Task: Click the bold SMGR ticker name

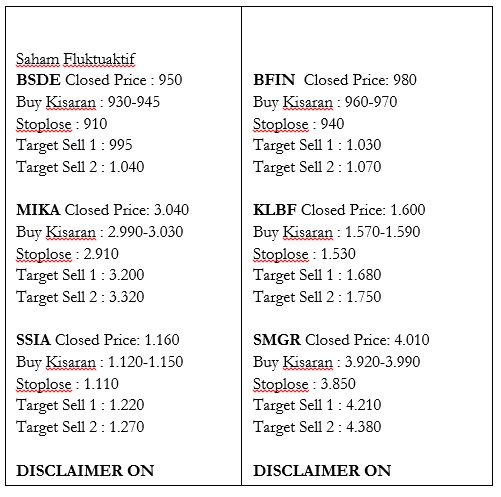Action: [277, 340]
